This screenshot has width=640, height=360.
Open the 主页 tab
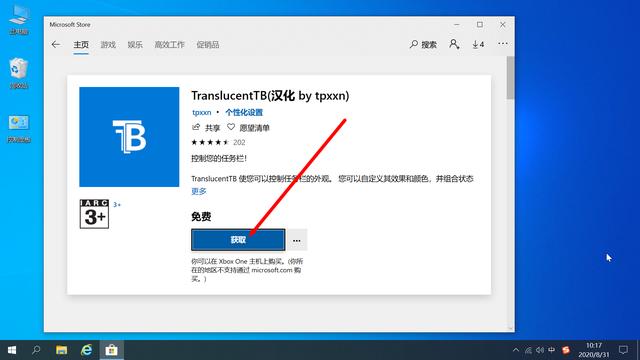pos(81,44)
